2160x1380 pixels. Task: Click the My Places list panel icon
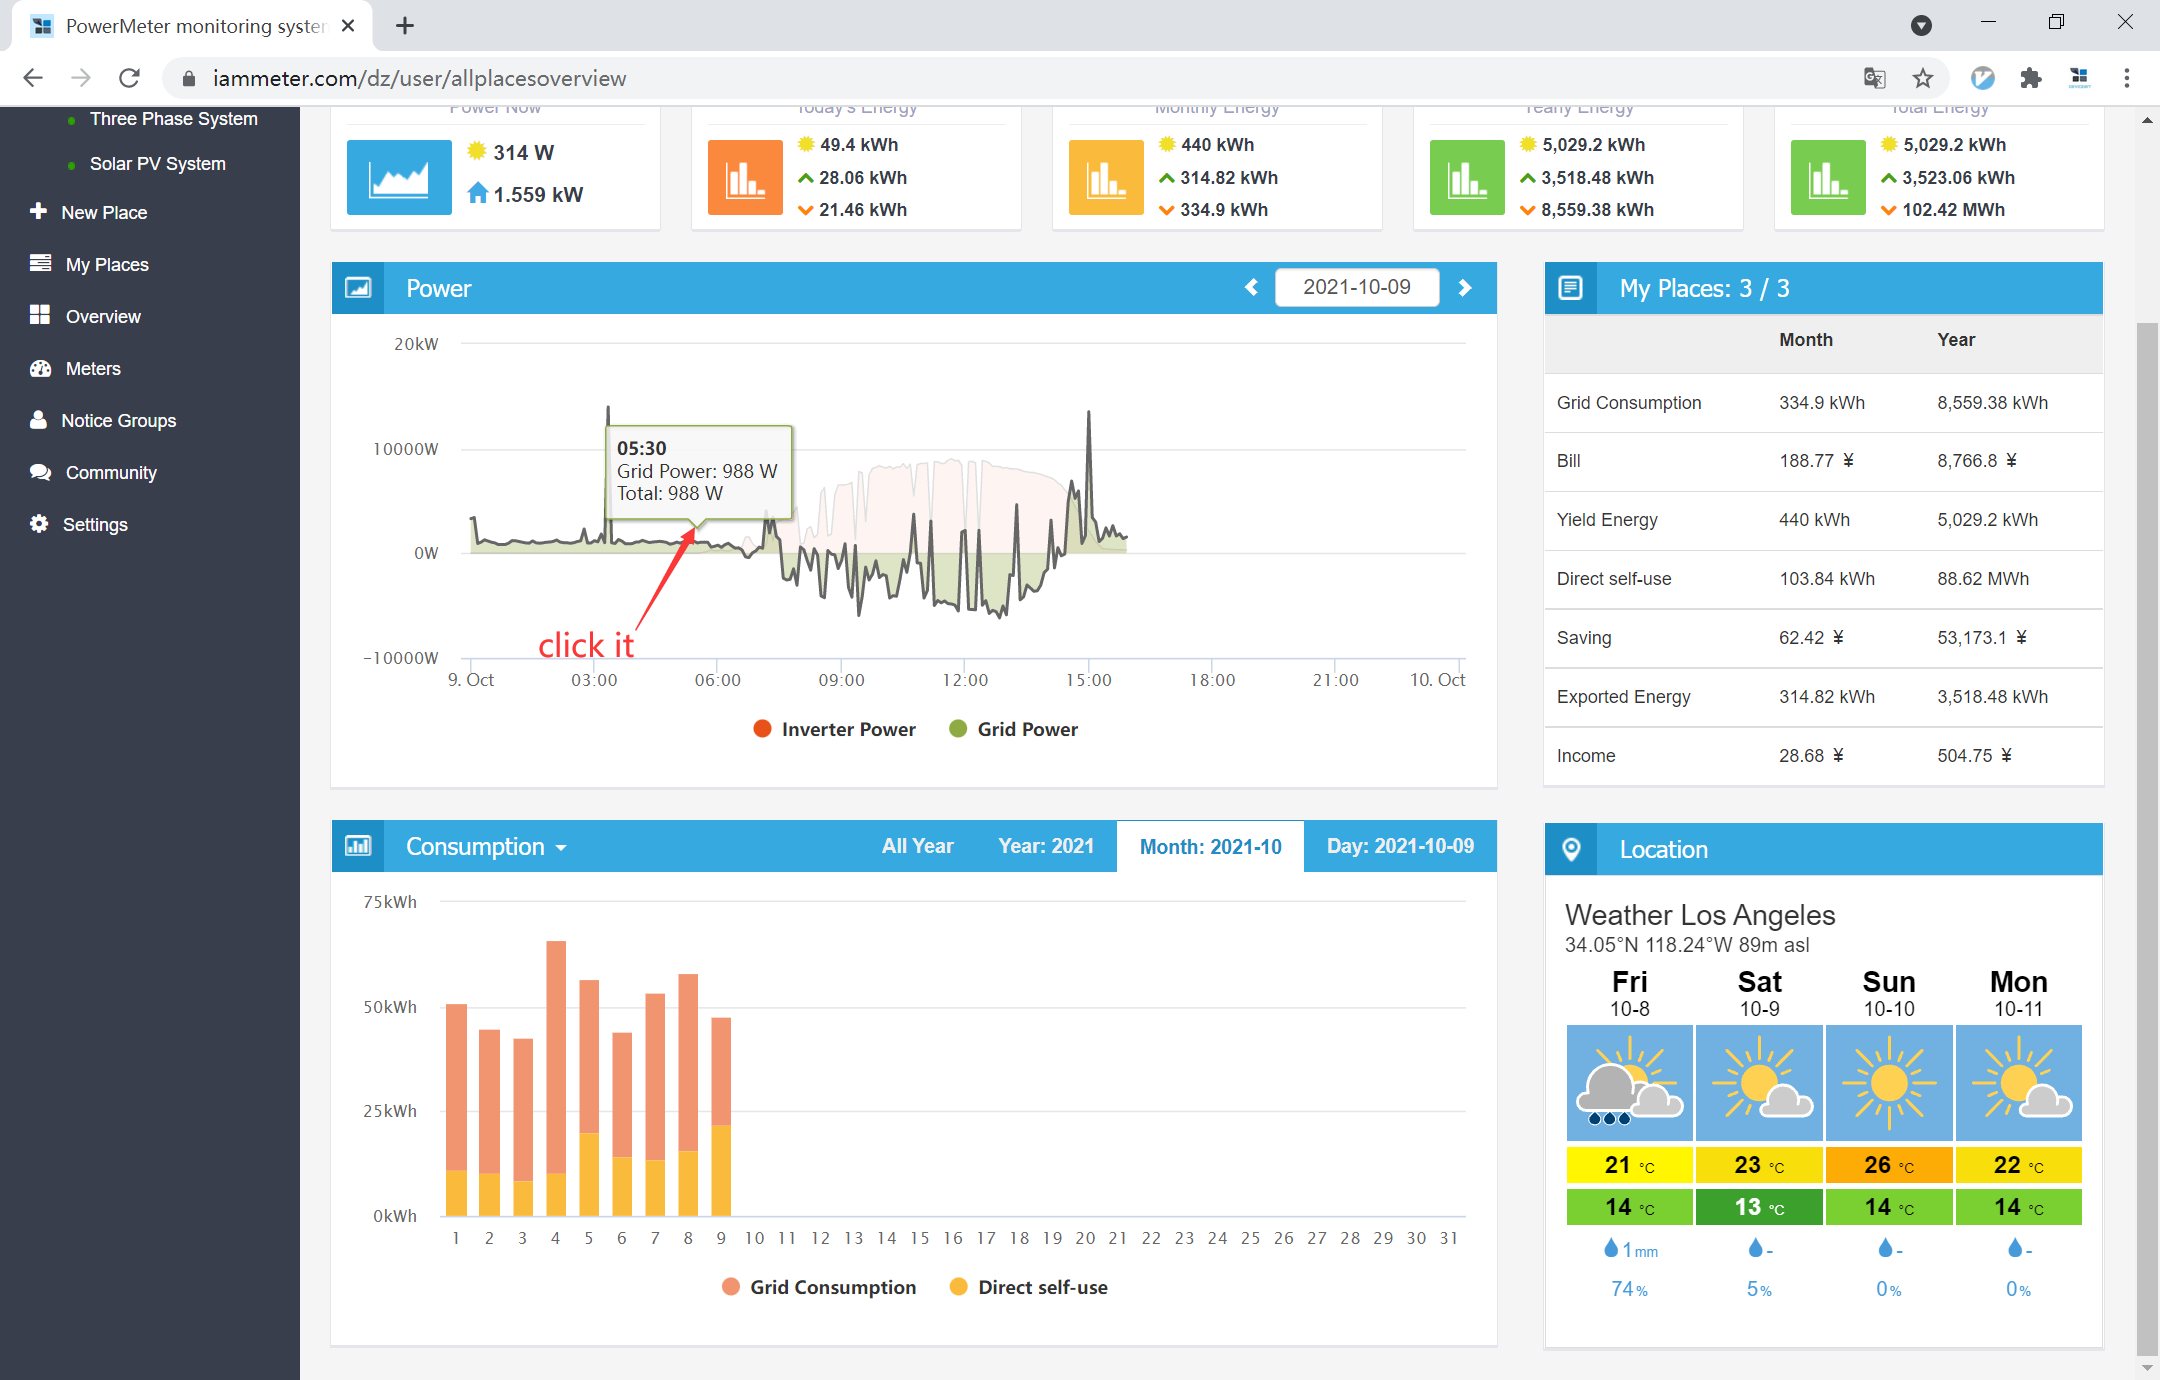[x=1571, y=288]
